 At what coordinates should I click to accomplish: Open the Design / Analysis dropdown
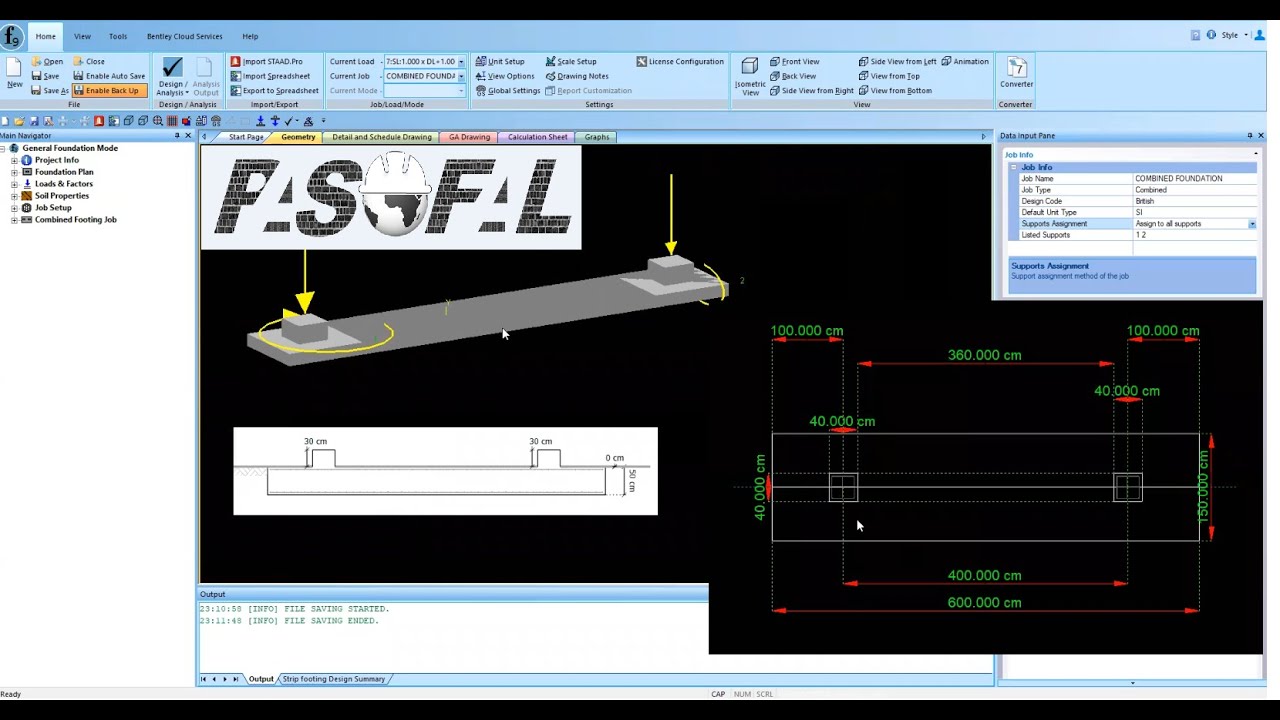pos(172,76)
